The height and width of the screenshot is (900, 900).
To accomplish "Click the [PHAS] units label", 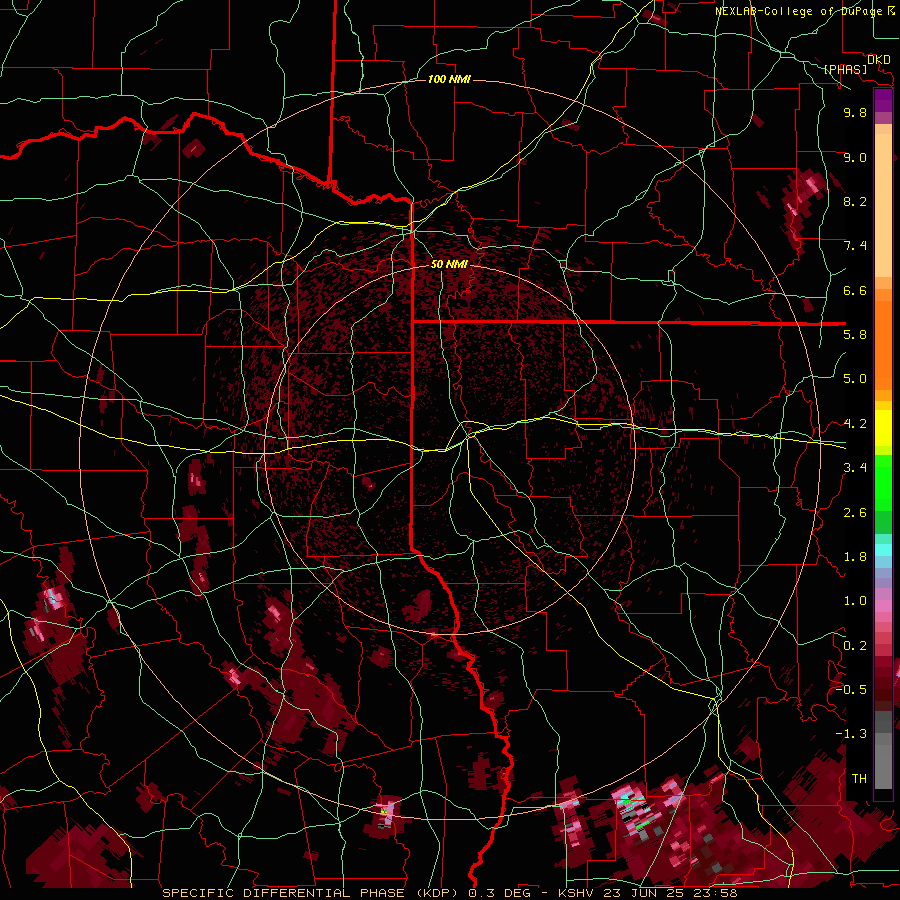I will coord(845,70).
